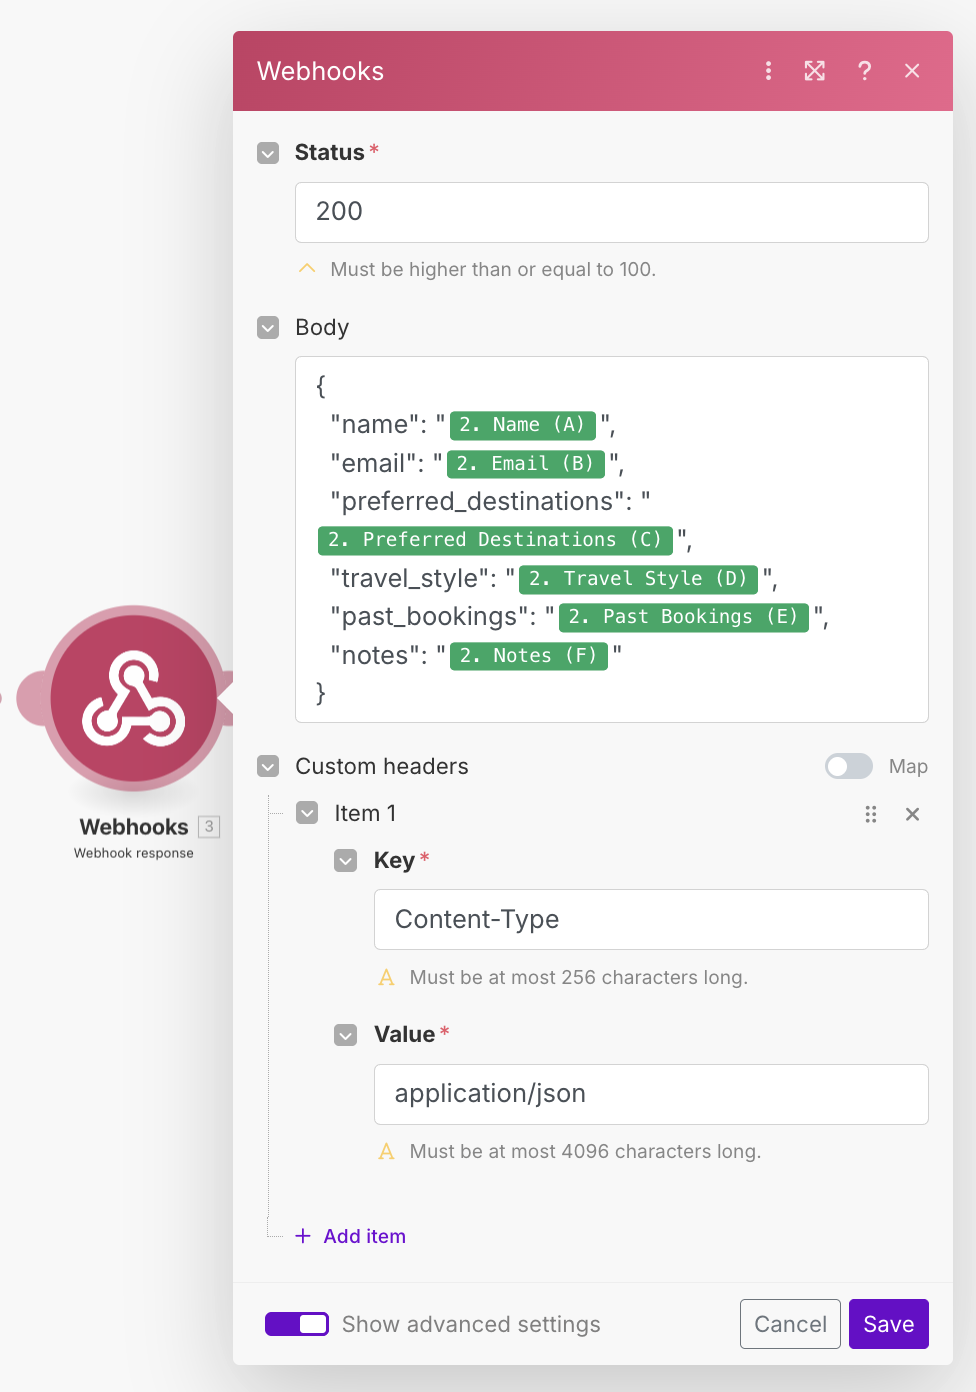Click the warning triangle below the Key field

[x=386, y=977]
